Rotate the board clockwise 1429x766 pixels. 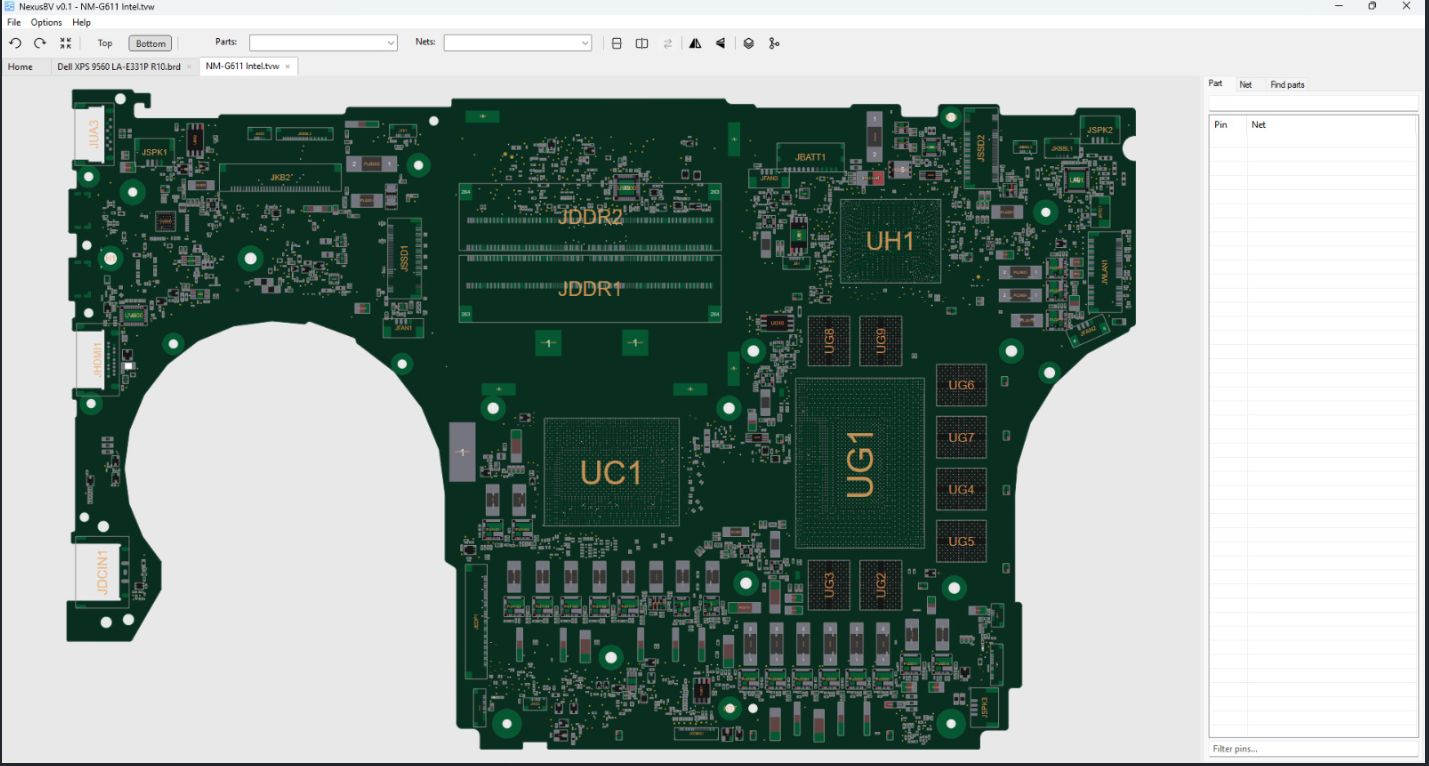point(40,43)
